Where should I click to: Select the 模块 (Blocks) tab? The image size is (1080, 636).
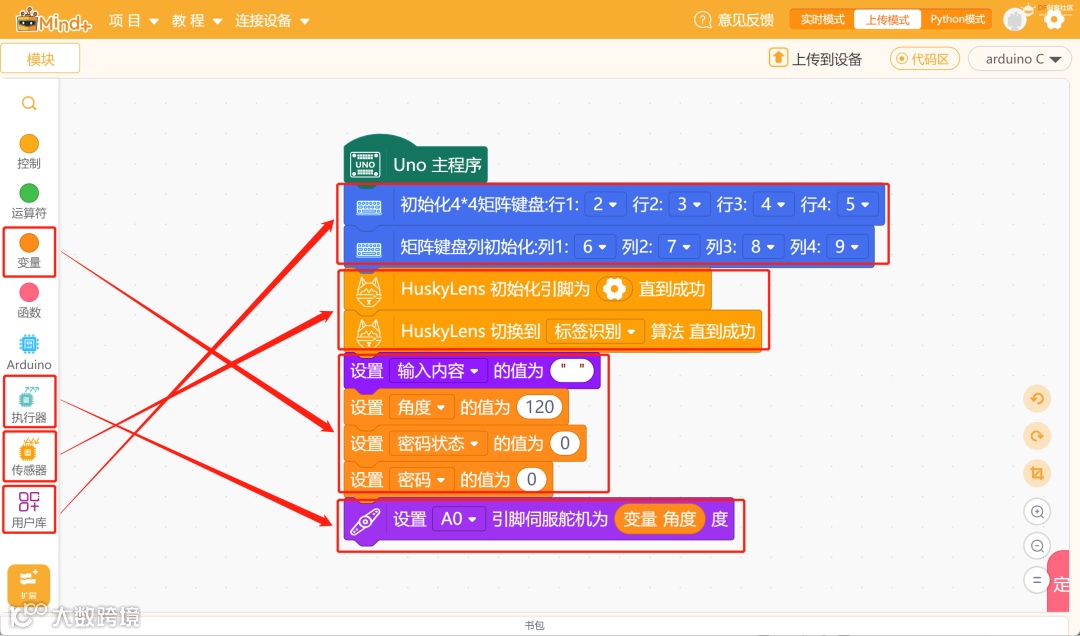pyautogui.click(x=40, y=59)
